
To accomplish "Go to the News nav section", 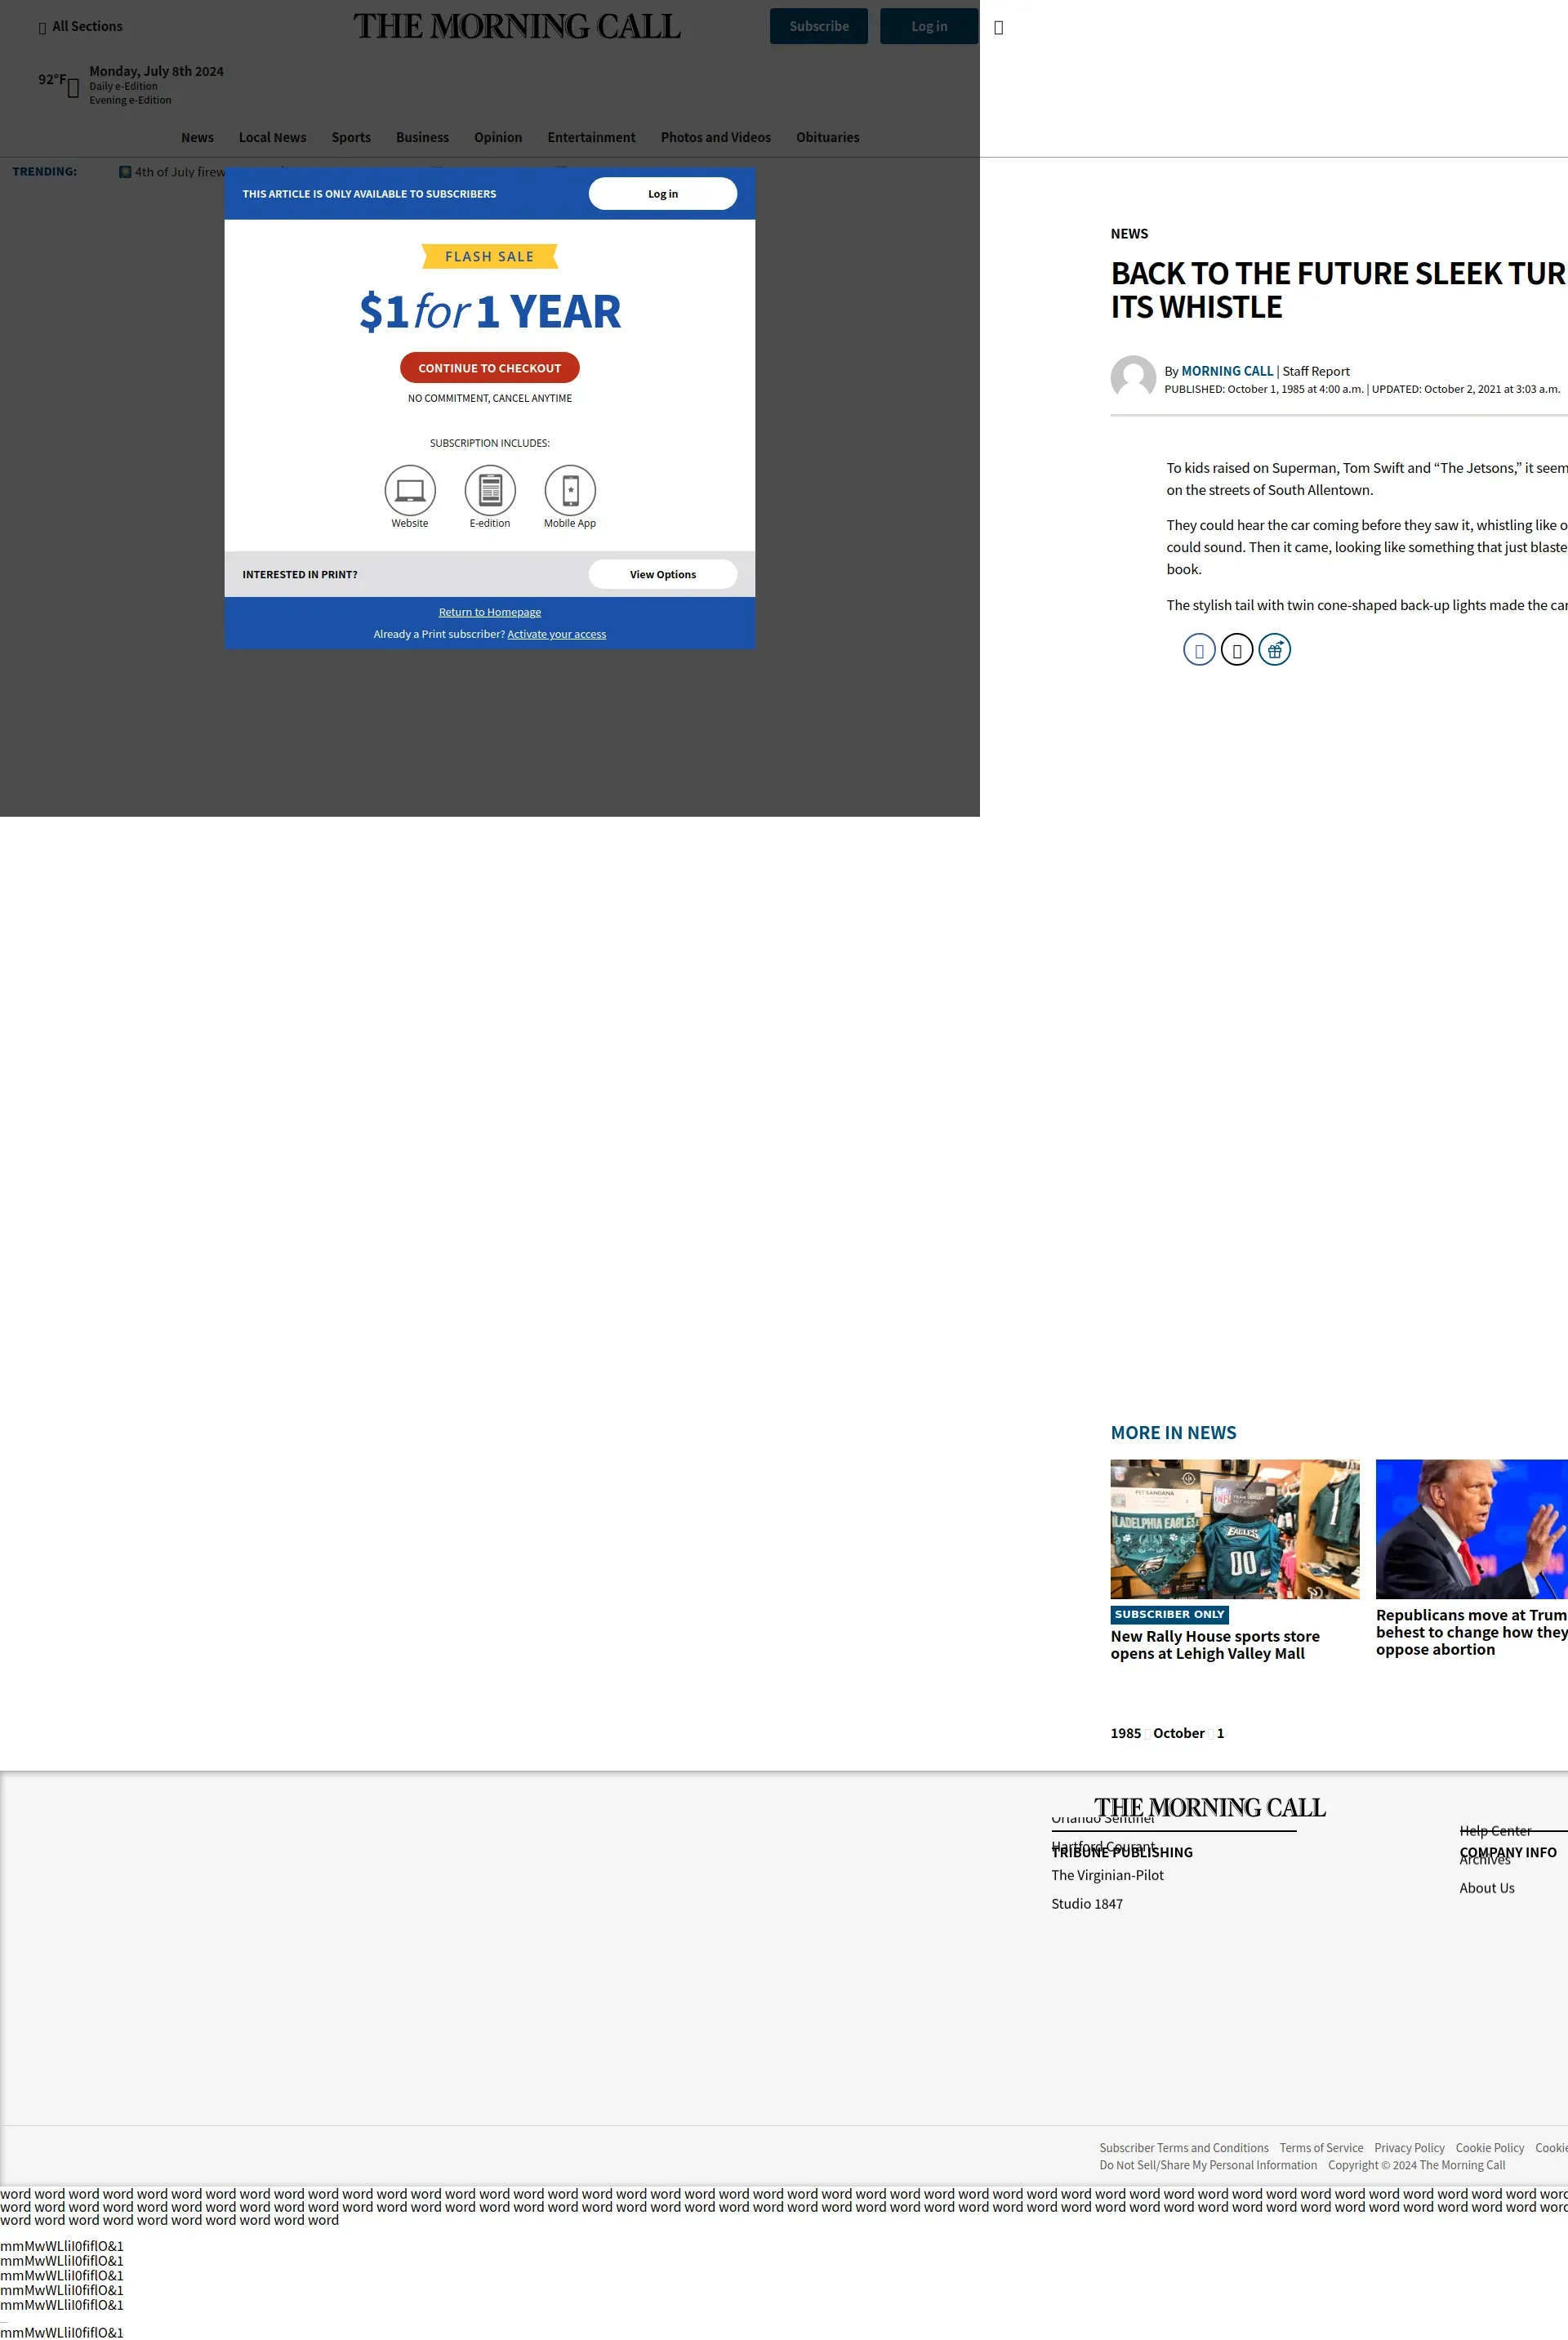I will tap(197, 137).
